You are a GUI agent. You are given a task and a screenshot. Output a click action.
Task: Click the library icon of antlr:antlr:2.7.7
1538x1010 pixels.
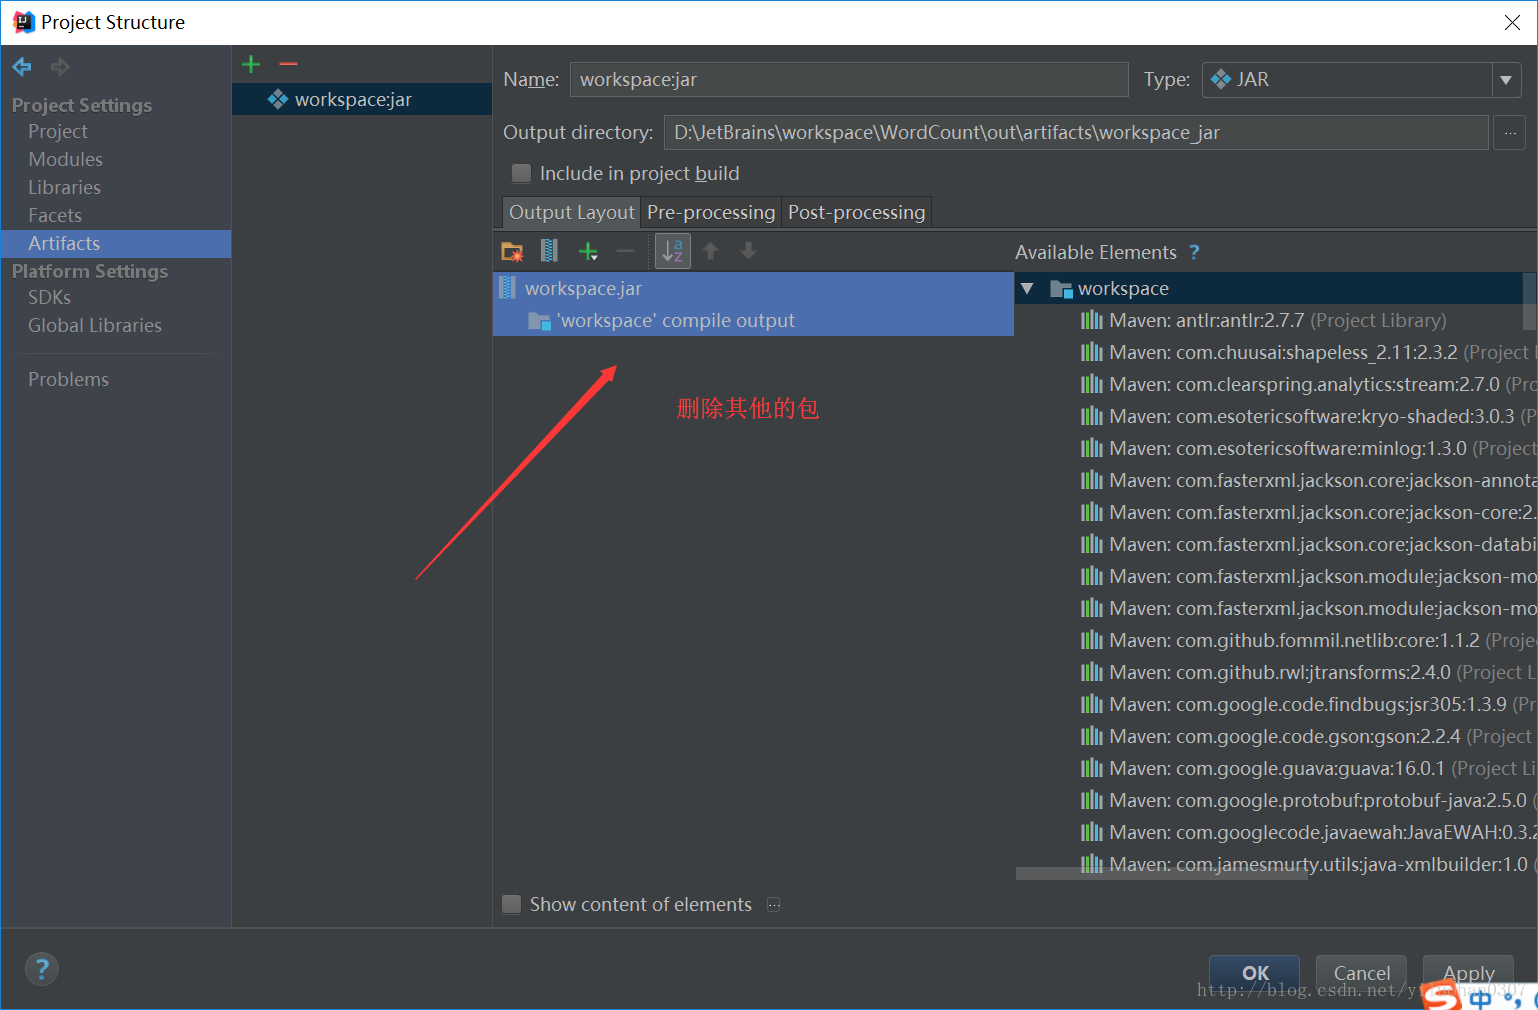tap(1092, 320)
